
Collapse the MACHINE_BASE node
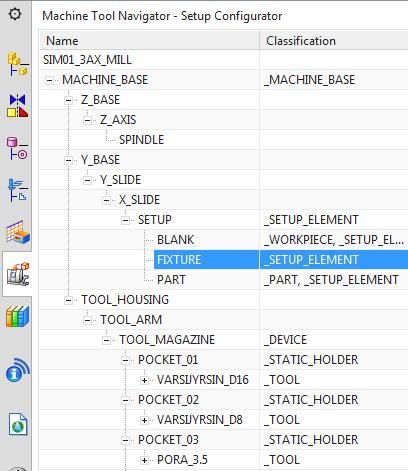(x=49, y=80)
